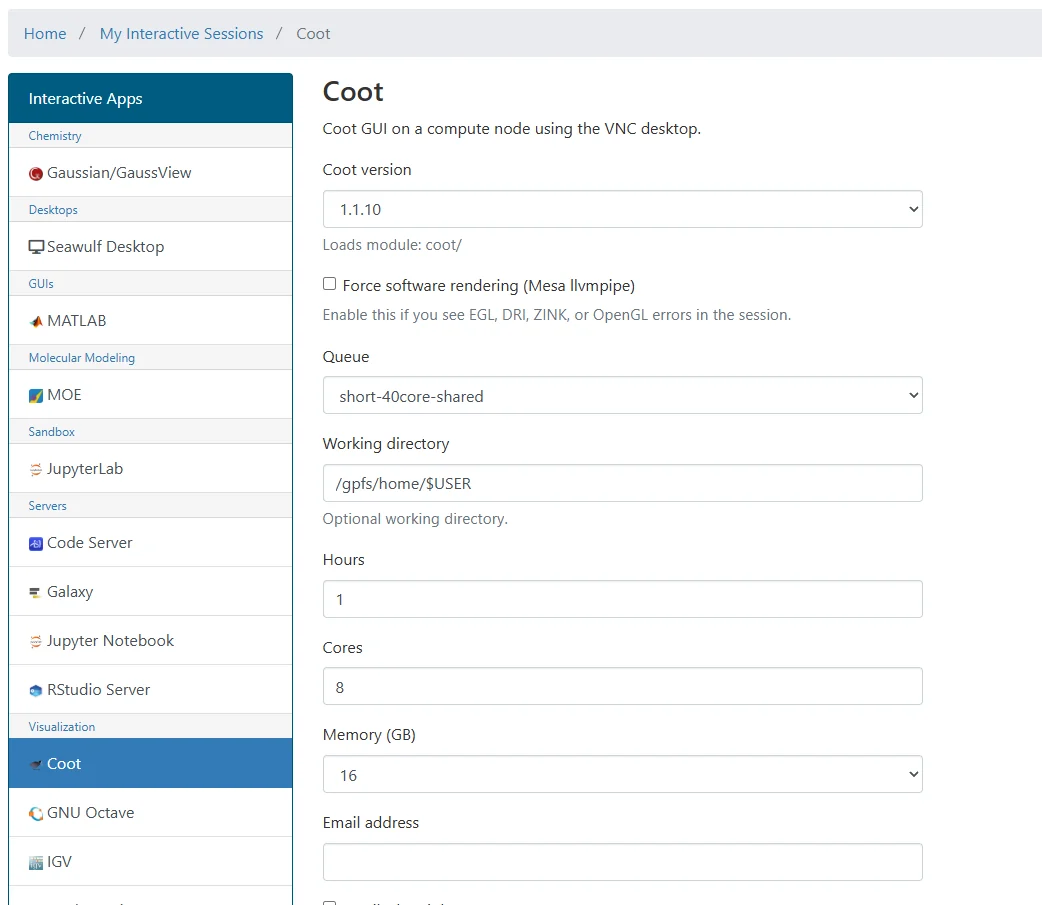The image size is (1042, 905).
Task: Open My Interactive Sessions breadcrumb link
Action: 181,33
